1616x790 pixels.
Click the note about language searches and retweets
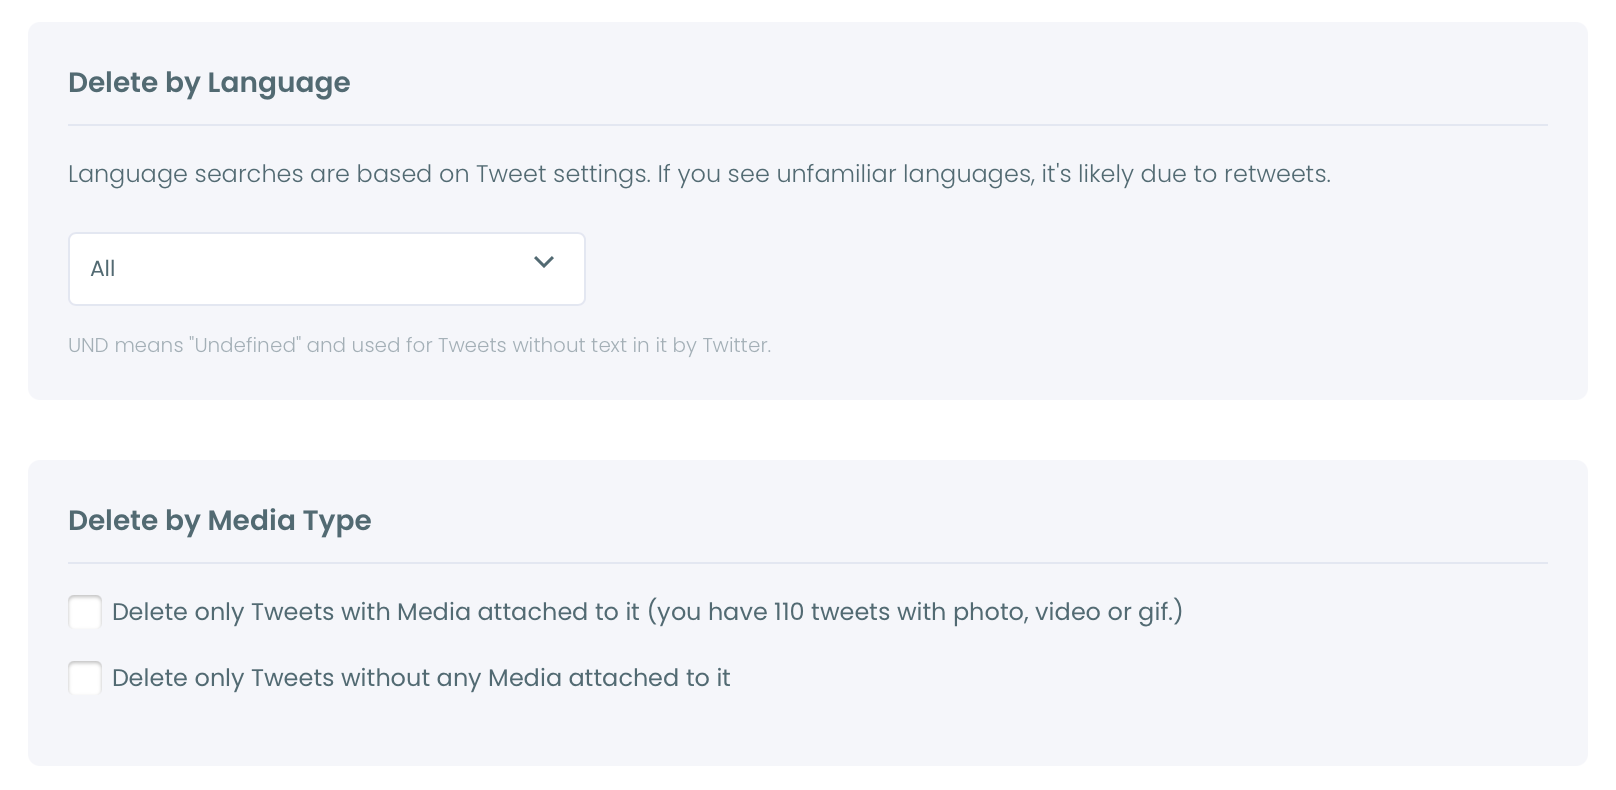click(x=699, y=173)
